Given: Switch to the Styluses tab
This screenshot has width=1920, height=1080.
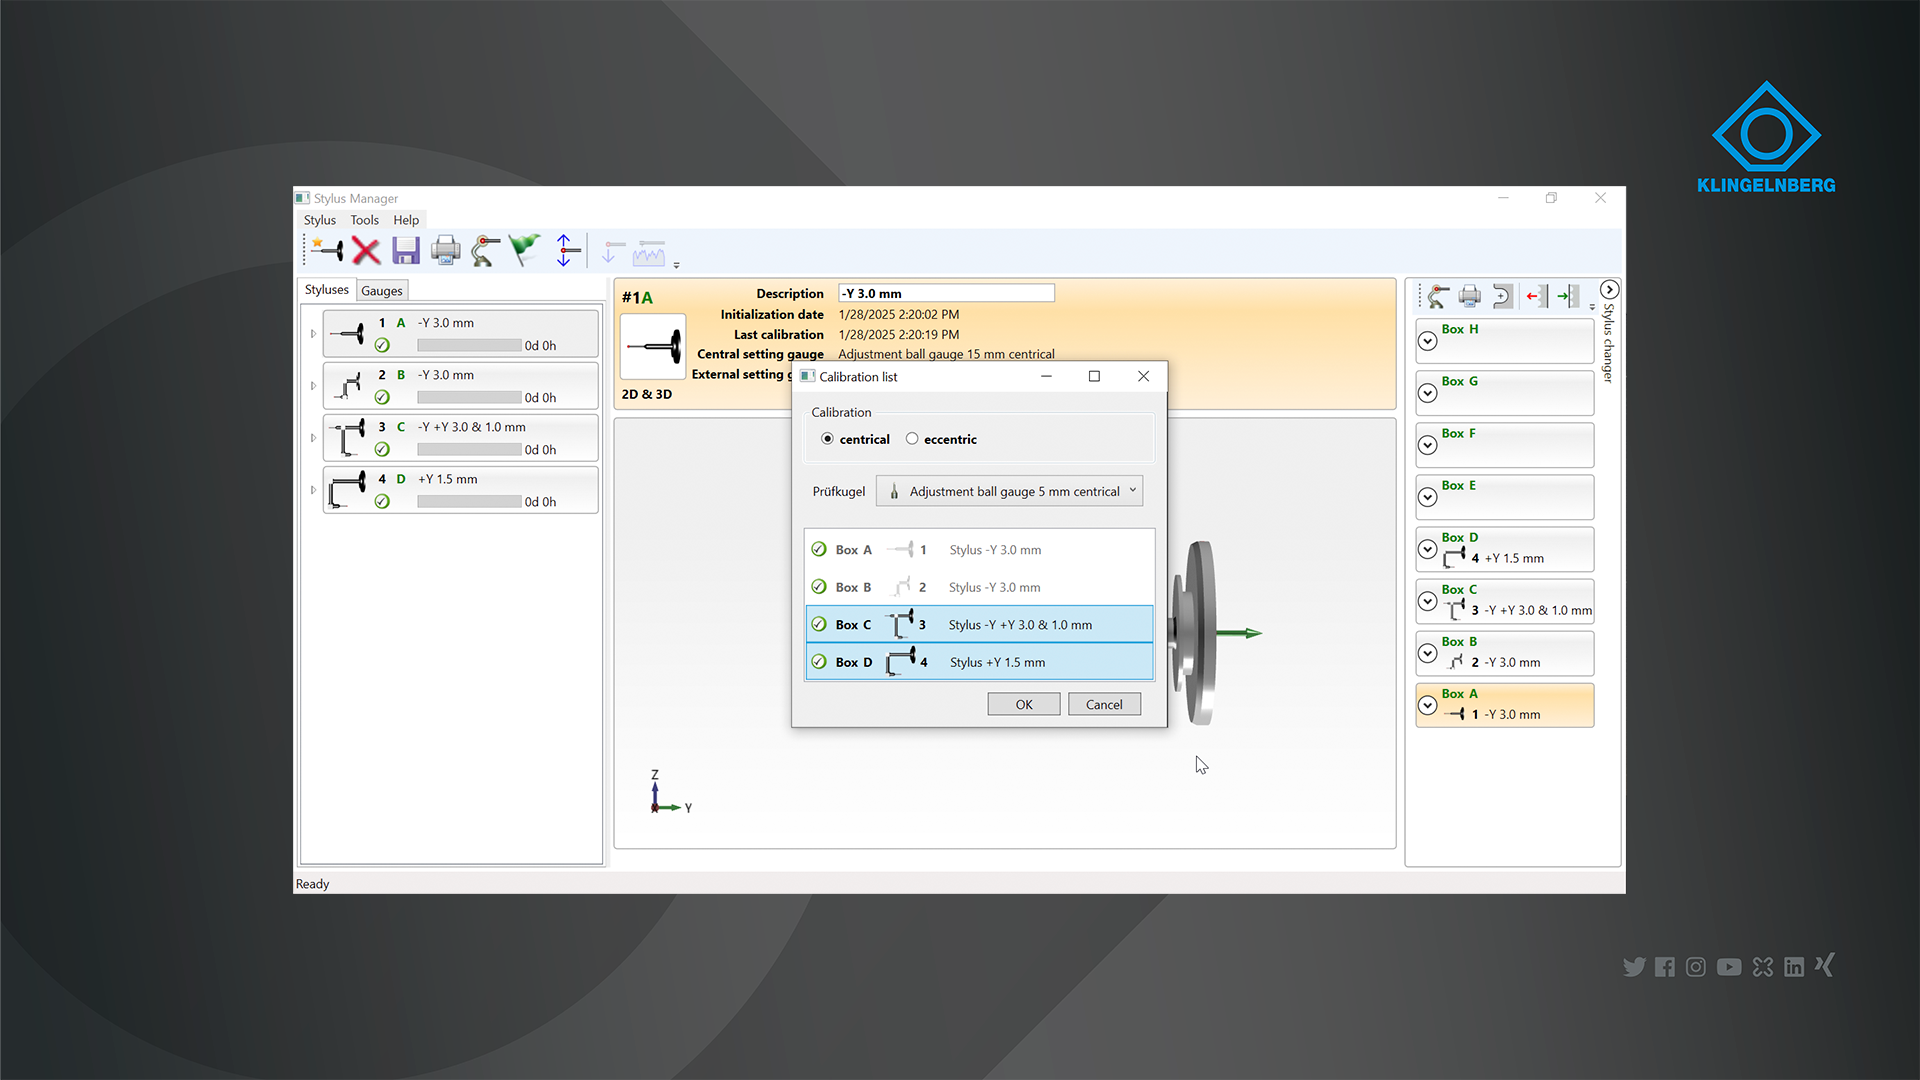Looking at the screenshot, I should tap(327, 290).
